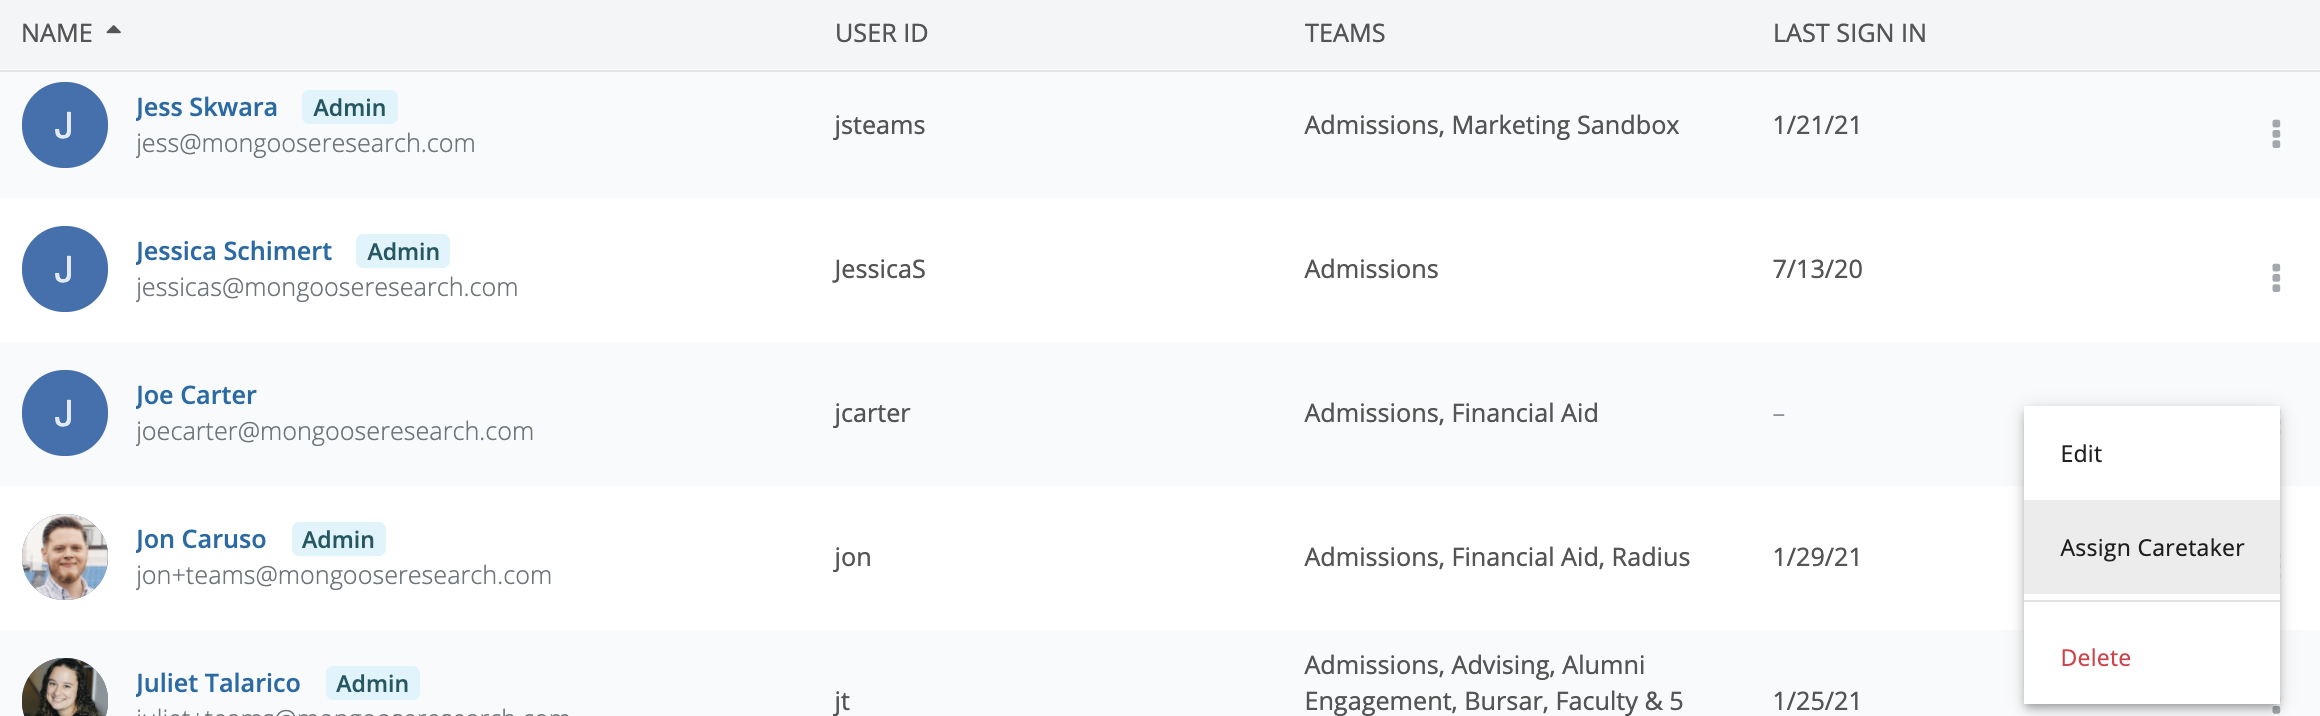The image size is (2320, 716).
Task: Click Juliet Talarico's profile photo
Action: pos(65,692)
